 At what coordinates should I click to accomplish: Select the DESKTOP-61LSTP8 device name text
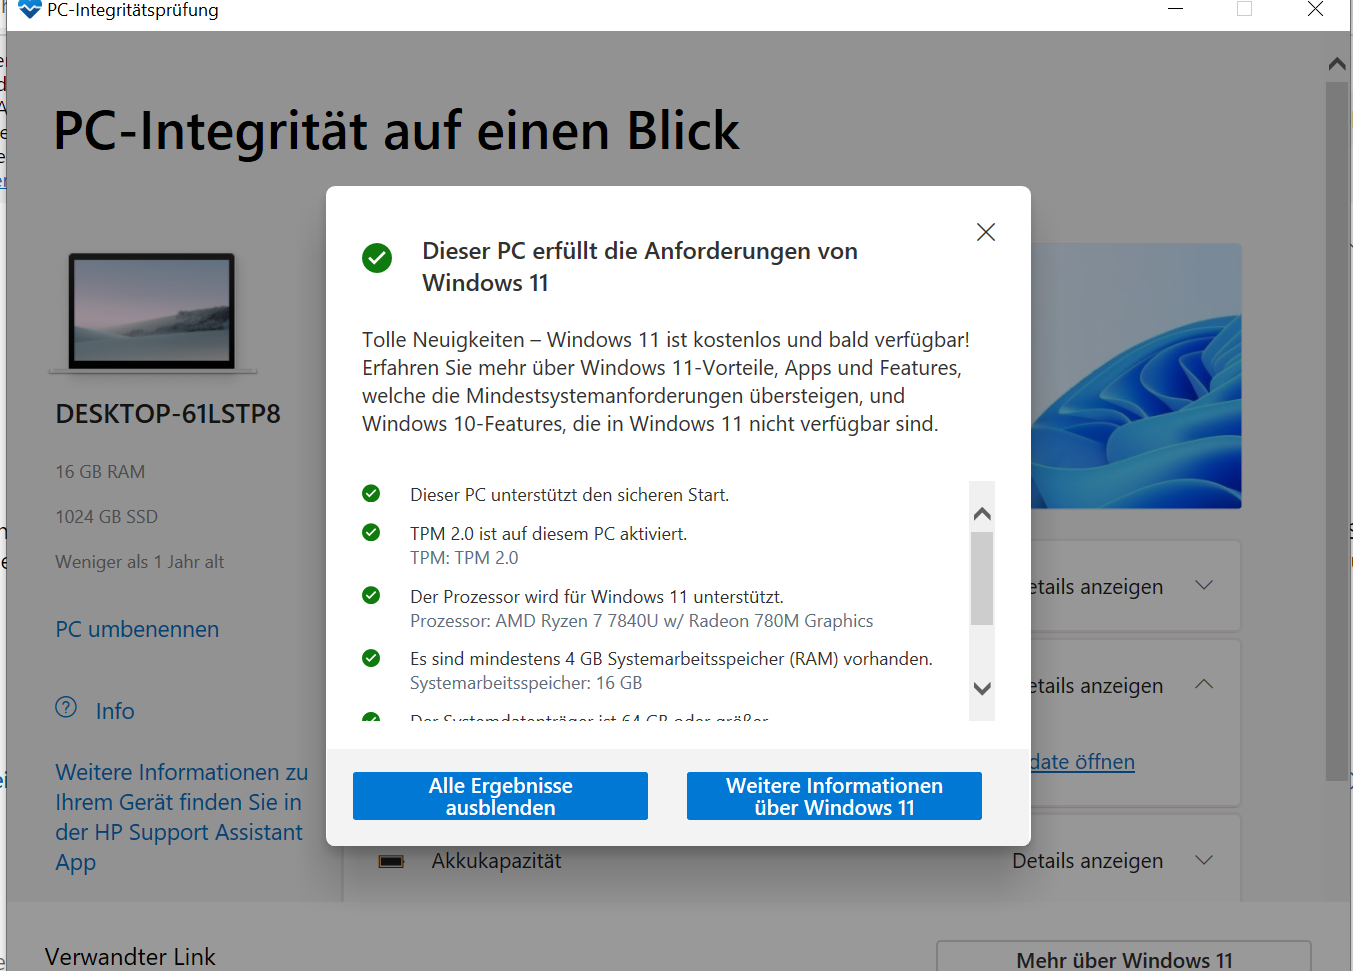coord(168,414)
